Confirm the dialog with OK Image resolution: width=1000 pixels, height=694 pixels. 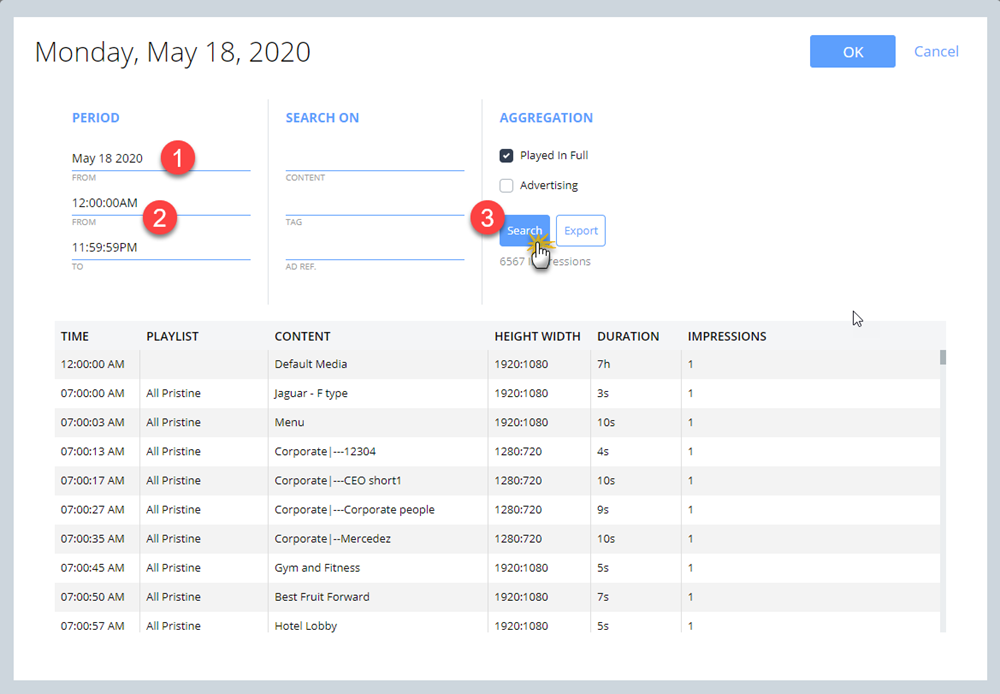pos(852,51)
